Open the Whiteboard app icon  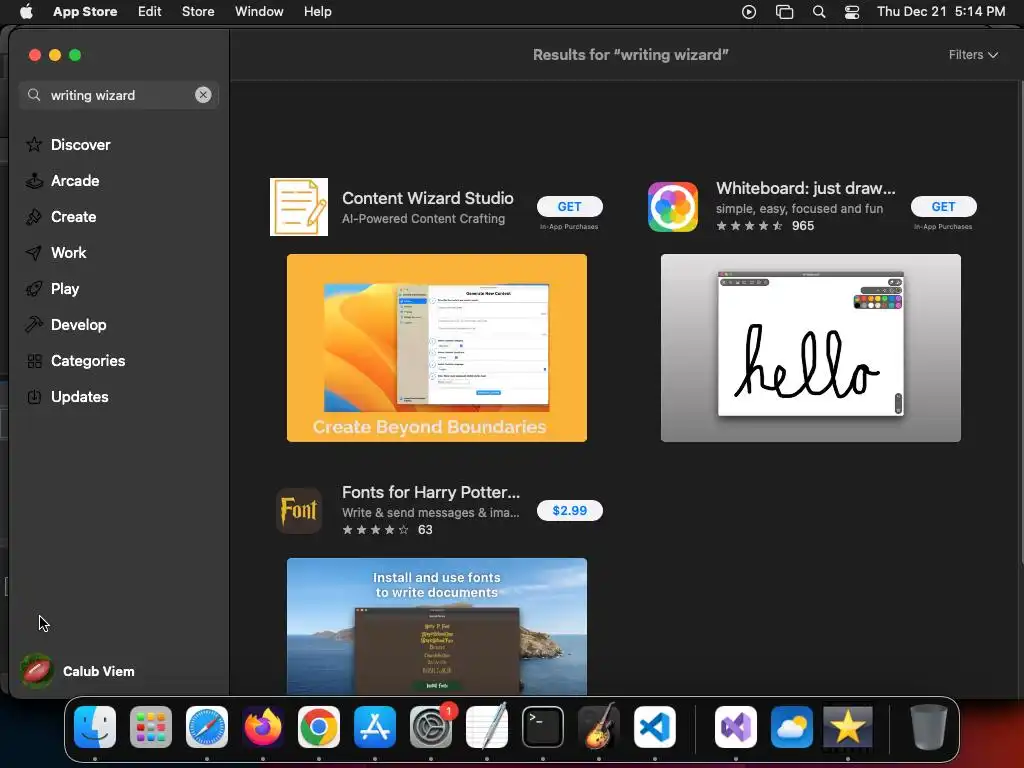pyautogui.click(x=673, y=207)
